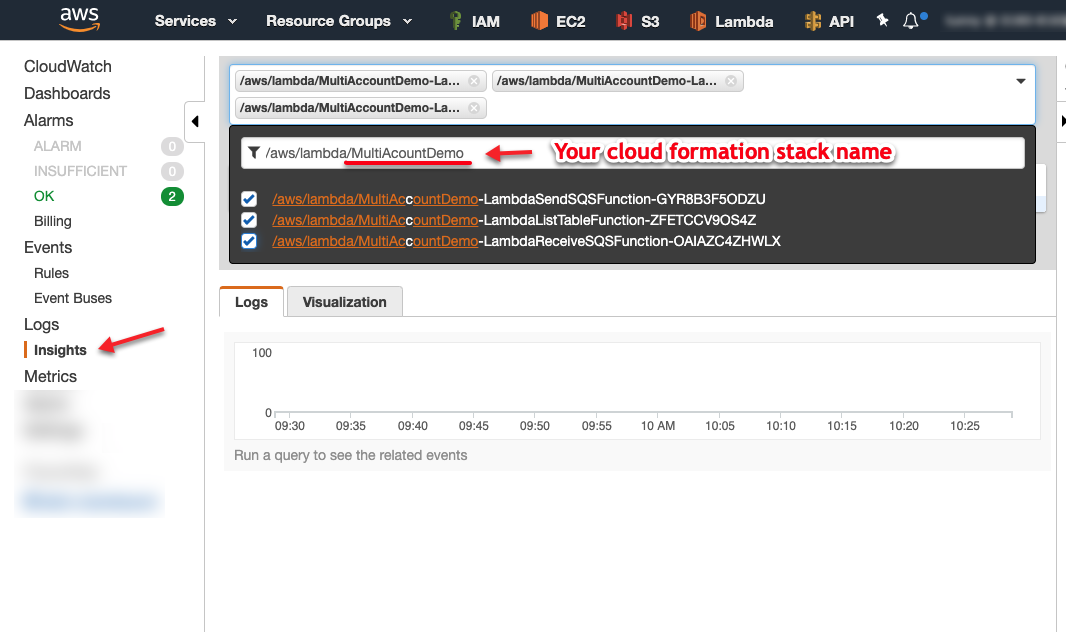
Task: Click LambdaReceiveSQSFunction-OAIAZC4ZHWLX log group name
Action: (526, 241)
